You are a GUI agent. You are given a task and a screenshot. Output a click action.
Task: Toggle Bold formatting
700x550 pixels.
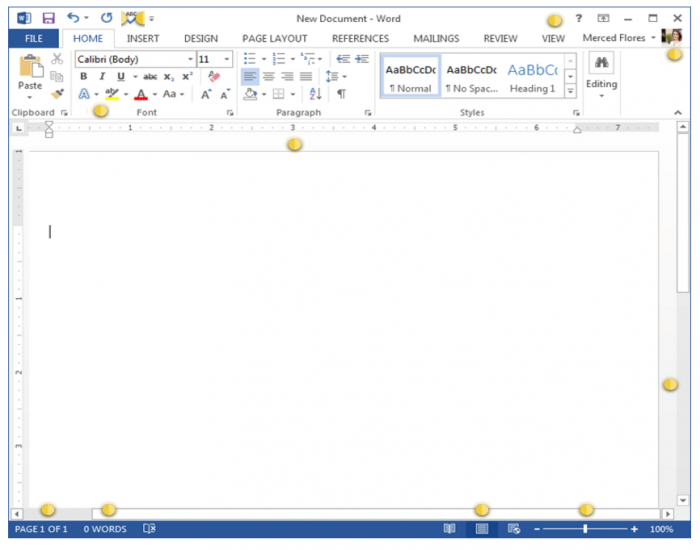pyautogui.click(x=83, y=76)
